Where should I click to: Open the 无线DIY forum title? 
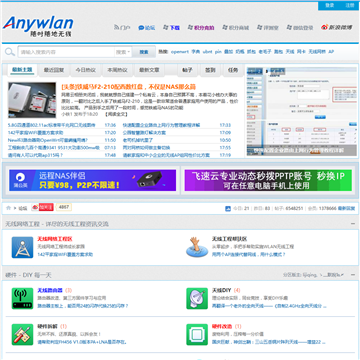(x=222, y=290)
